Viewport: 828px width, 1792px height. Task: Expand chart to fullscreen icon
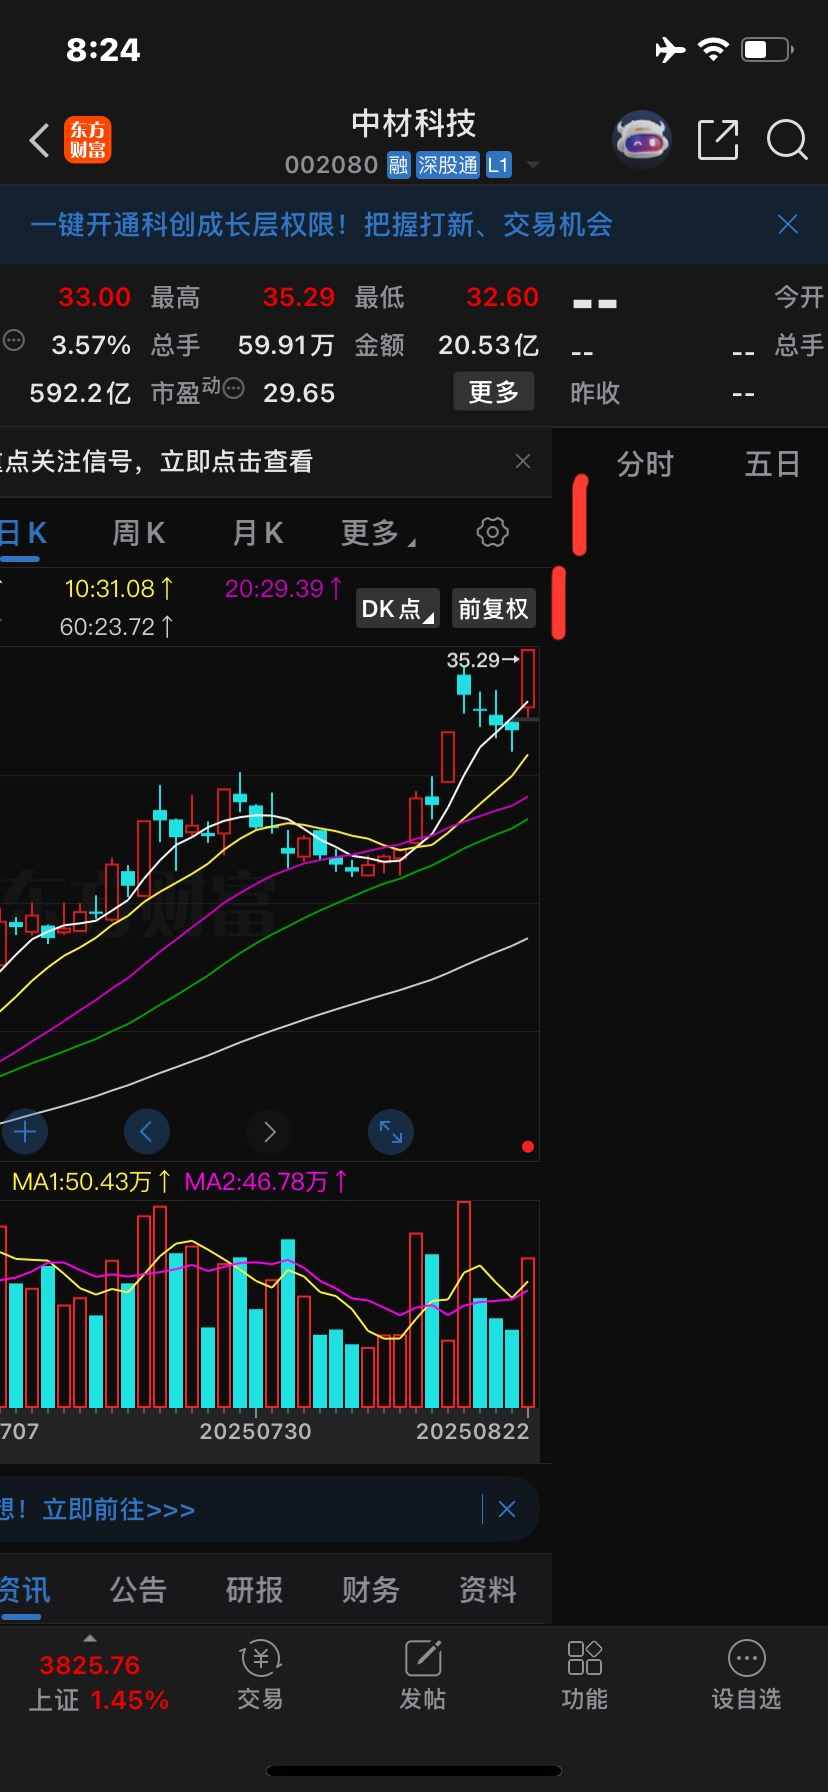pos(391,1132)
